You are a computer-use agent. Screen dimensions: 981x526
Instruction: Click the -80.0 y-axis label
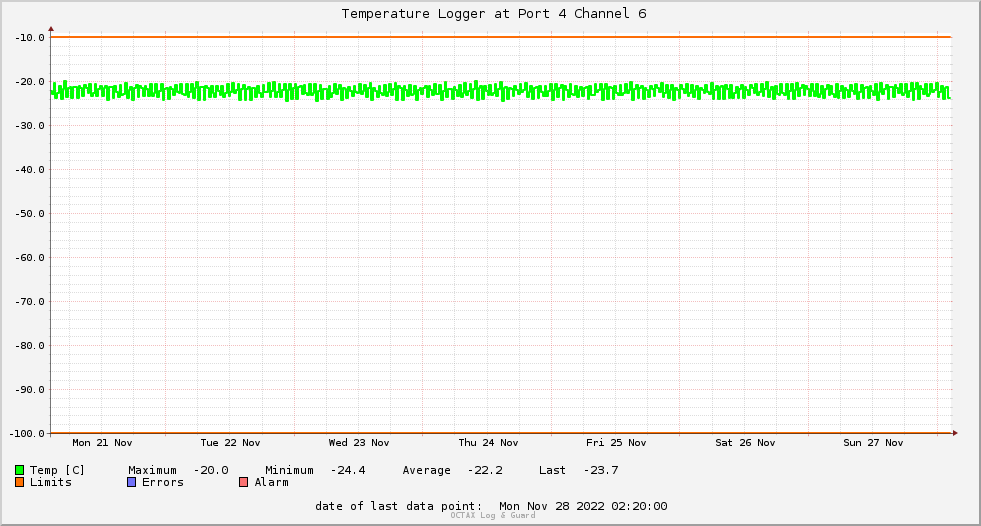click(29, 346)
